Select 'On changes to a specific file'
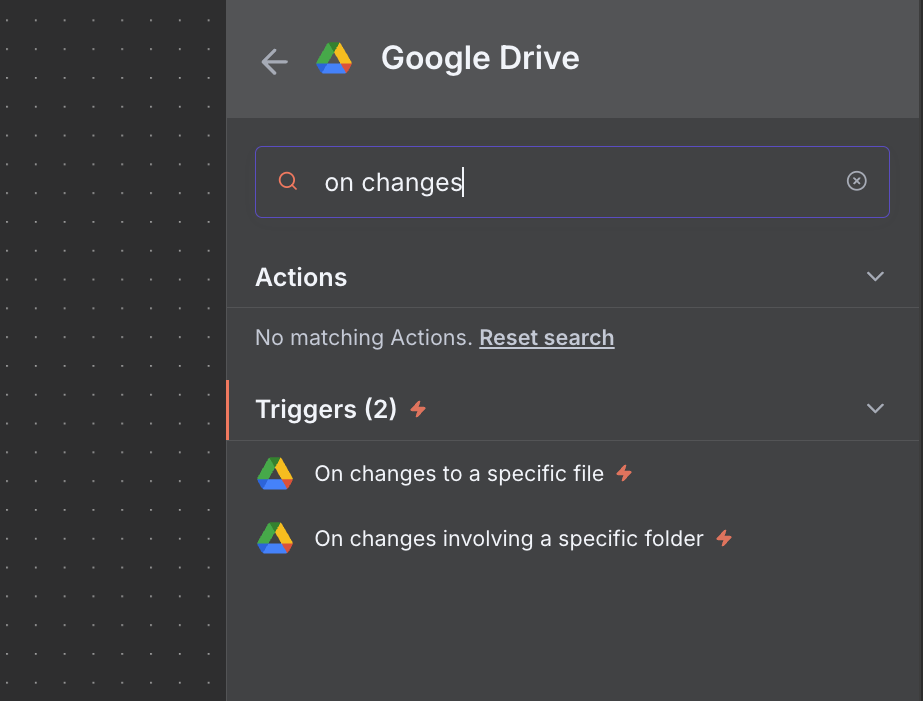The width and height of the screenshot is (923, 701). coord(459,474)
